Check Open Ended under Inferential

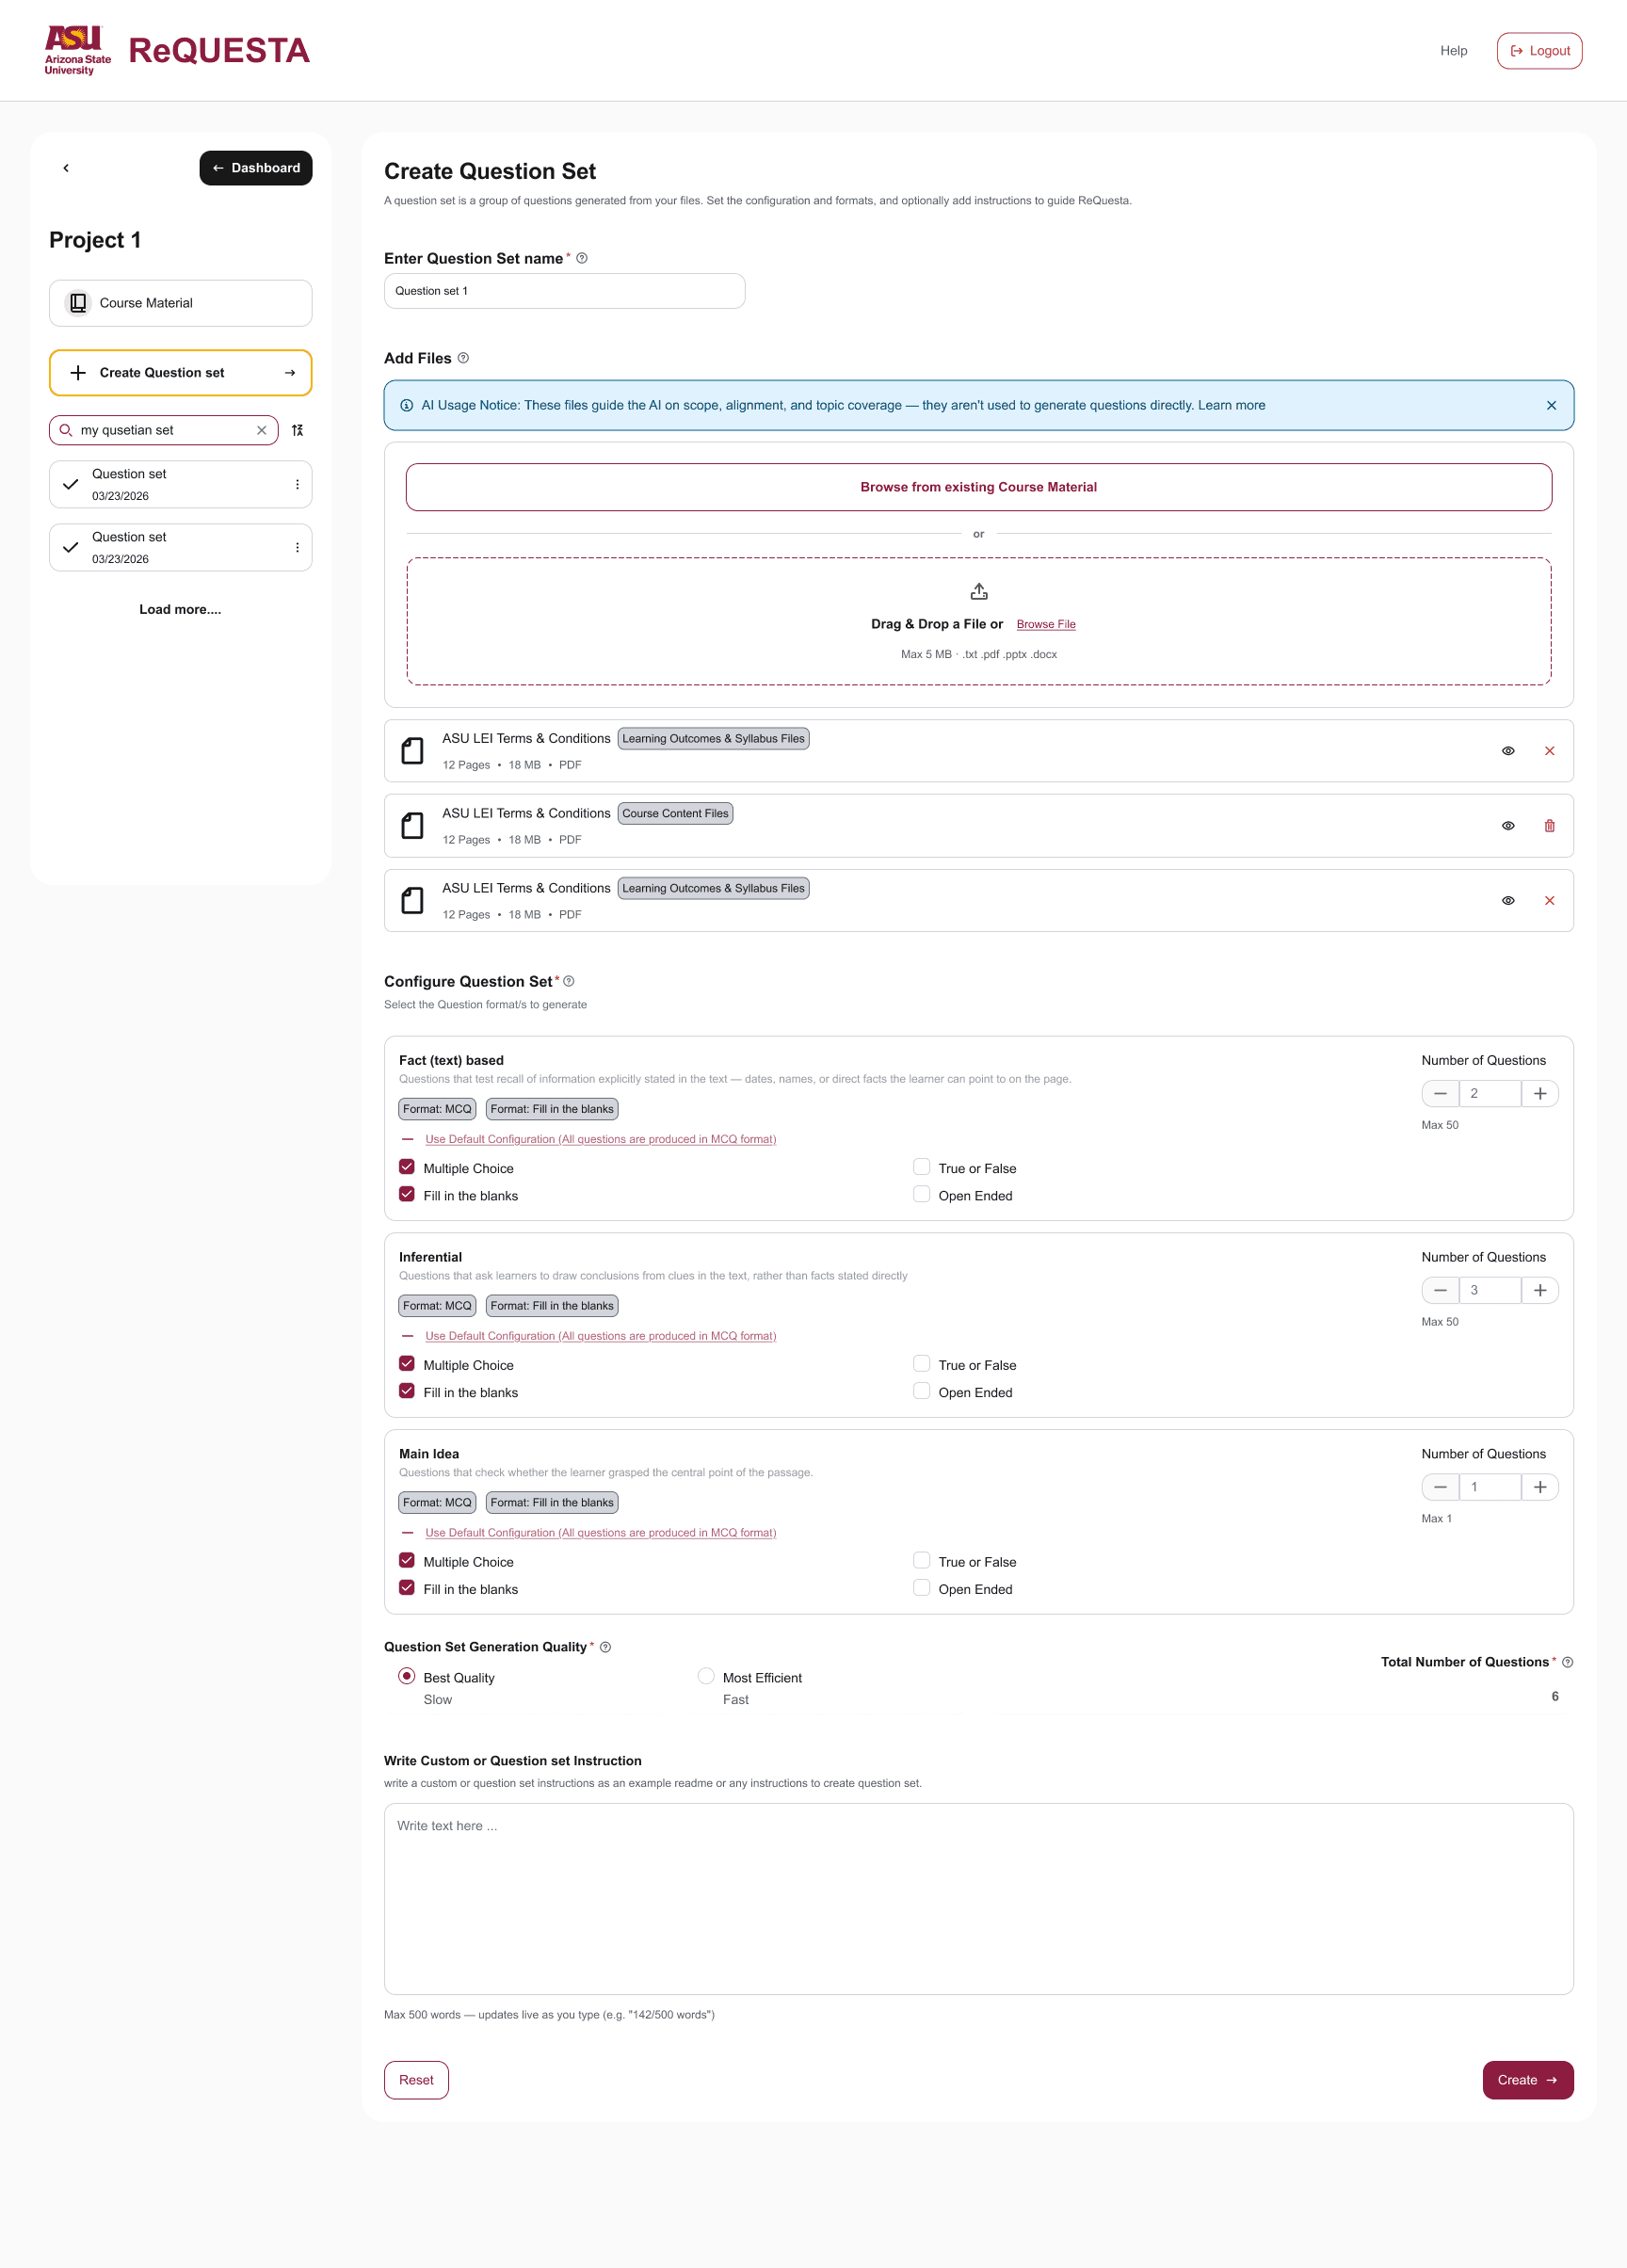(x=922, y=1391)
